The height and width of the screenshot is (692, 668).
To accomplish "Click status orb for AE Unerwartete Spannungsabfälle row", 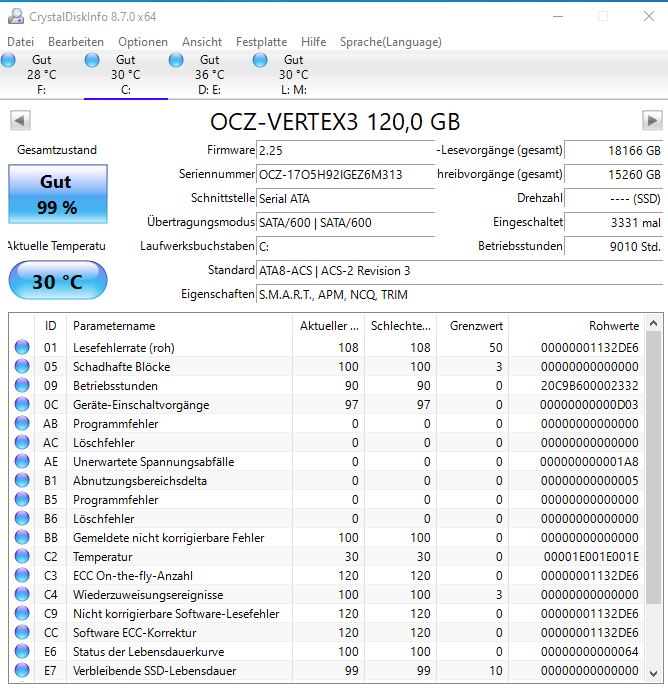I will [22, 461].
